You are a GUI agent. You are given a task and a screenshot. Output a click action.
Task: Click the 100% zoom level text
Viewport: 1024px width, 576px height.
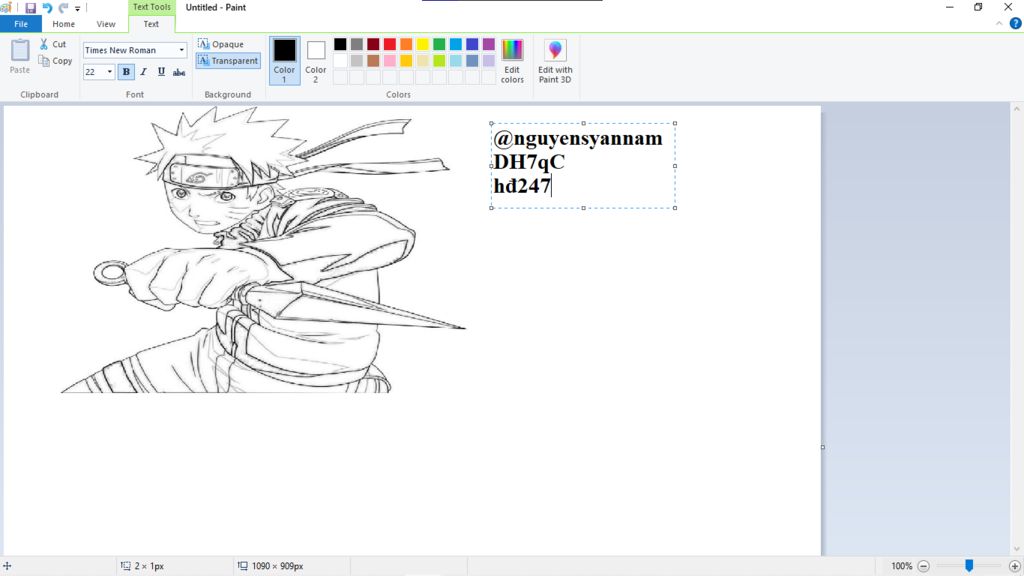click(x=901, y=566)
